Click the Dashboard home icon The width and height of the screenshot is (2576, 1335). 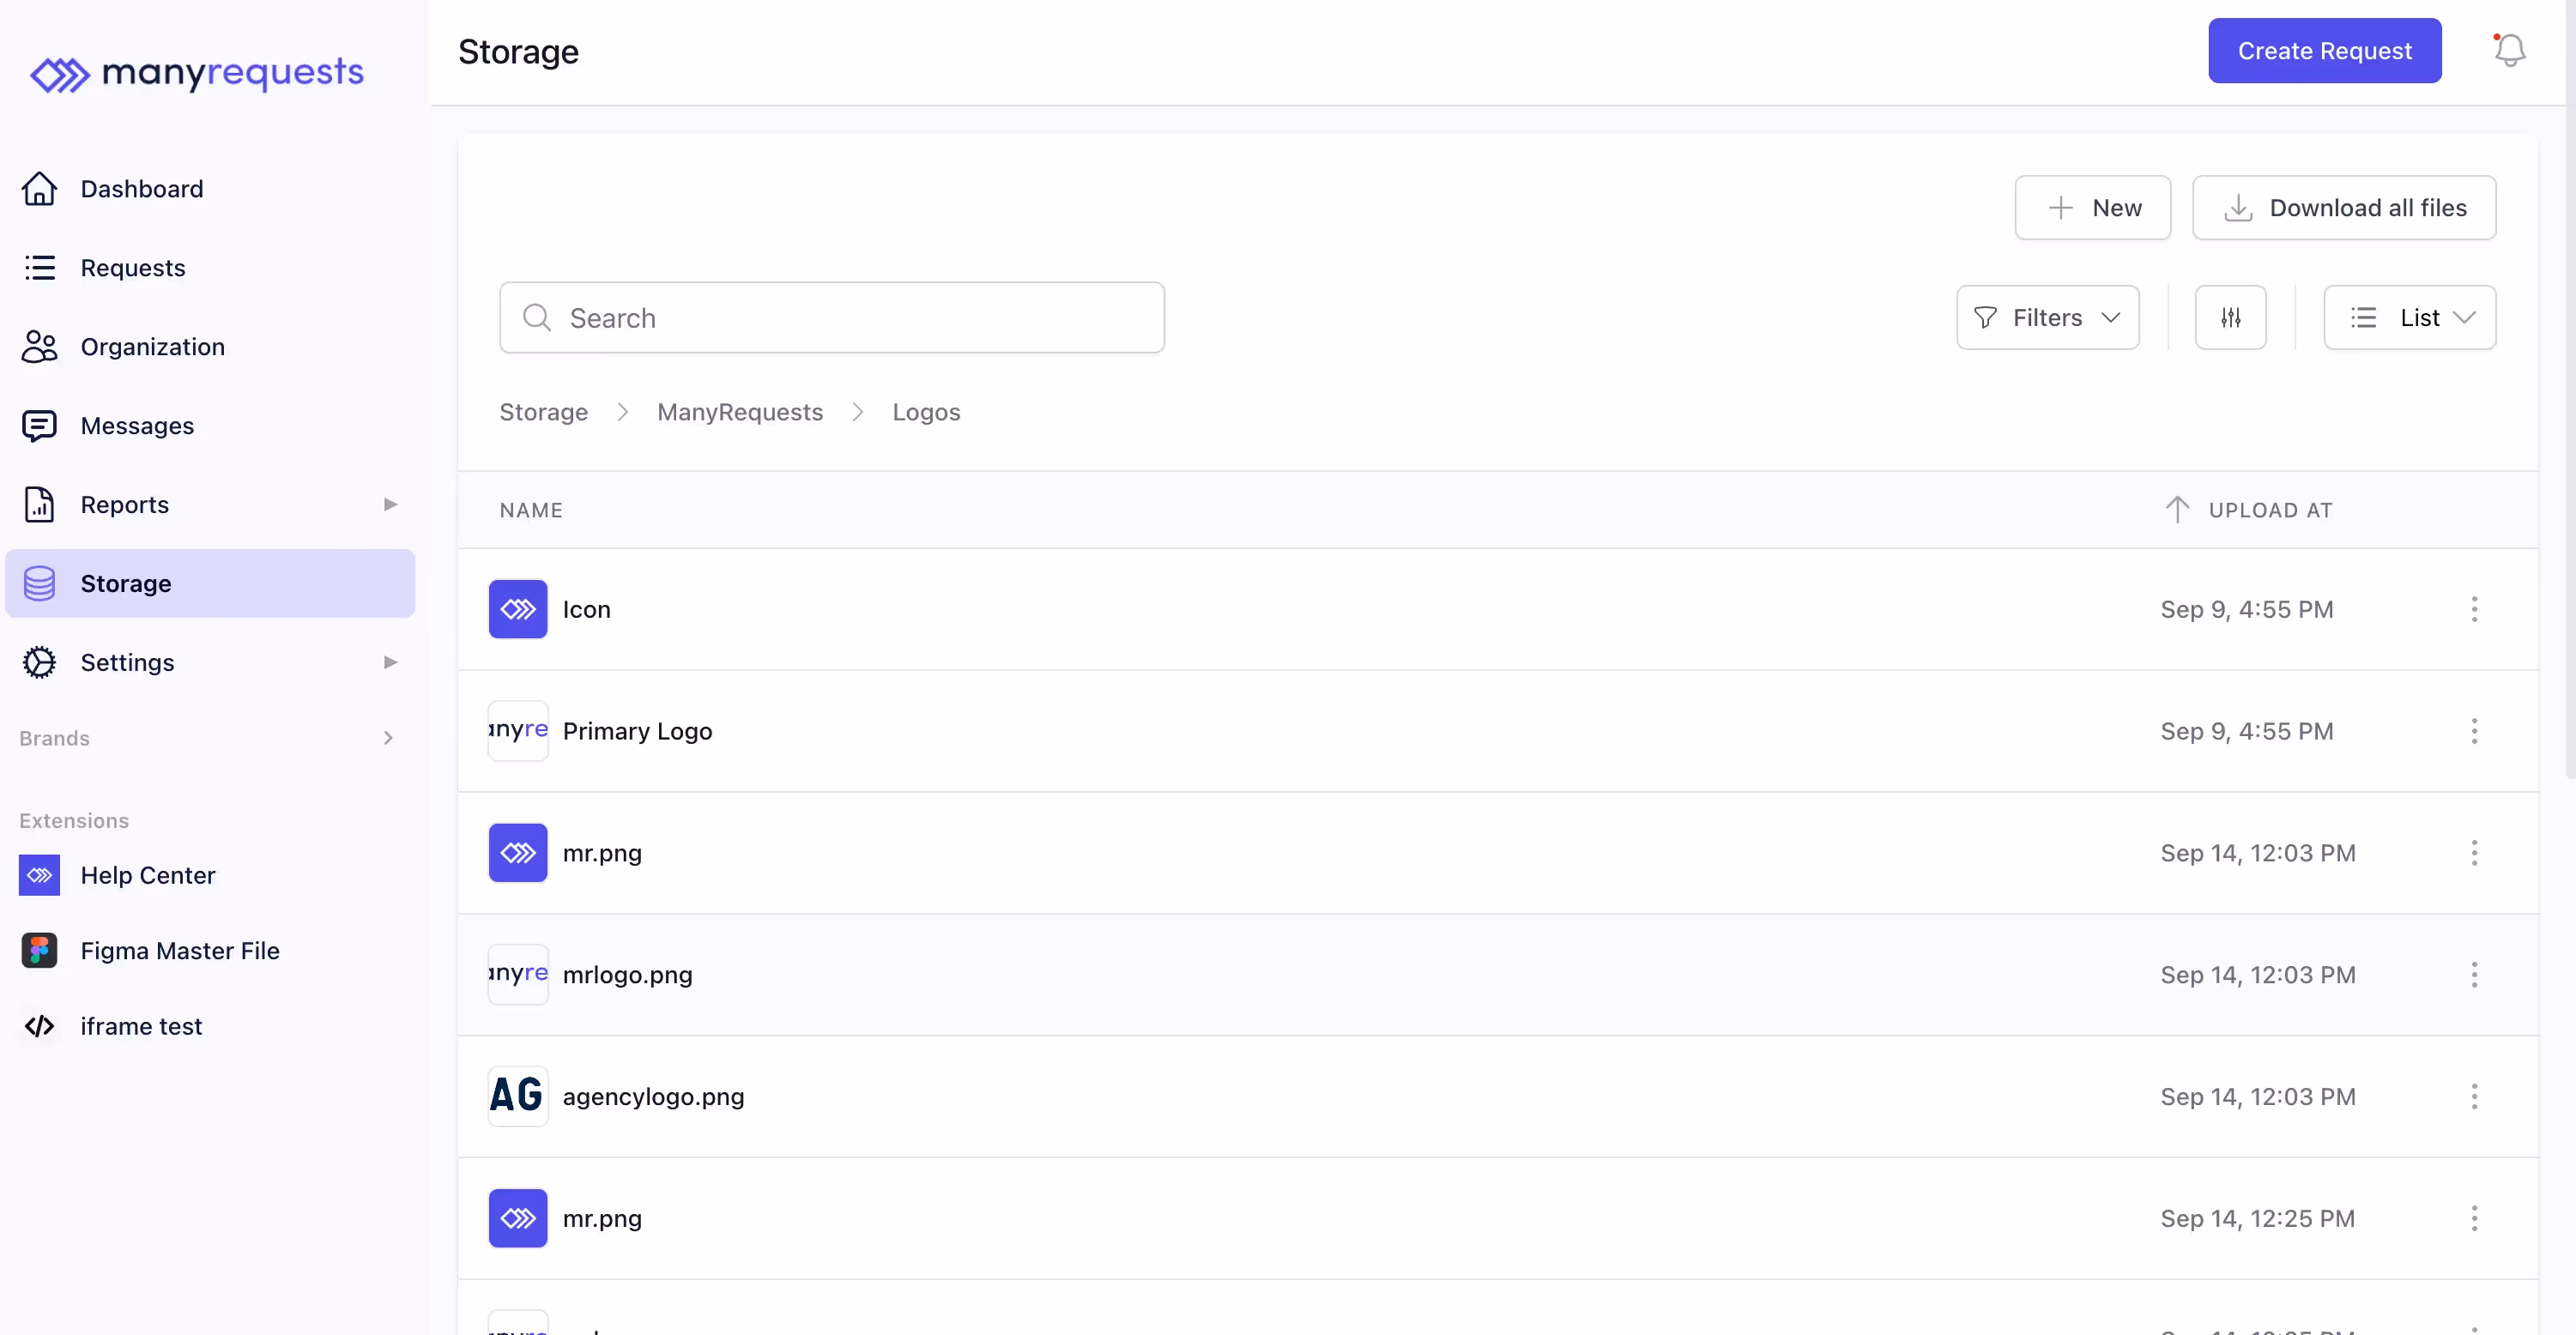tap(39, 189)
